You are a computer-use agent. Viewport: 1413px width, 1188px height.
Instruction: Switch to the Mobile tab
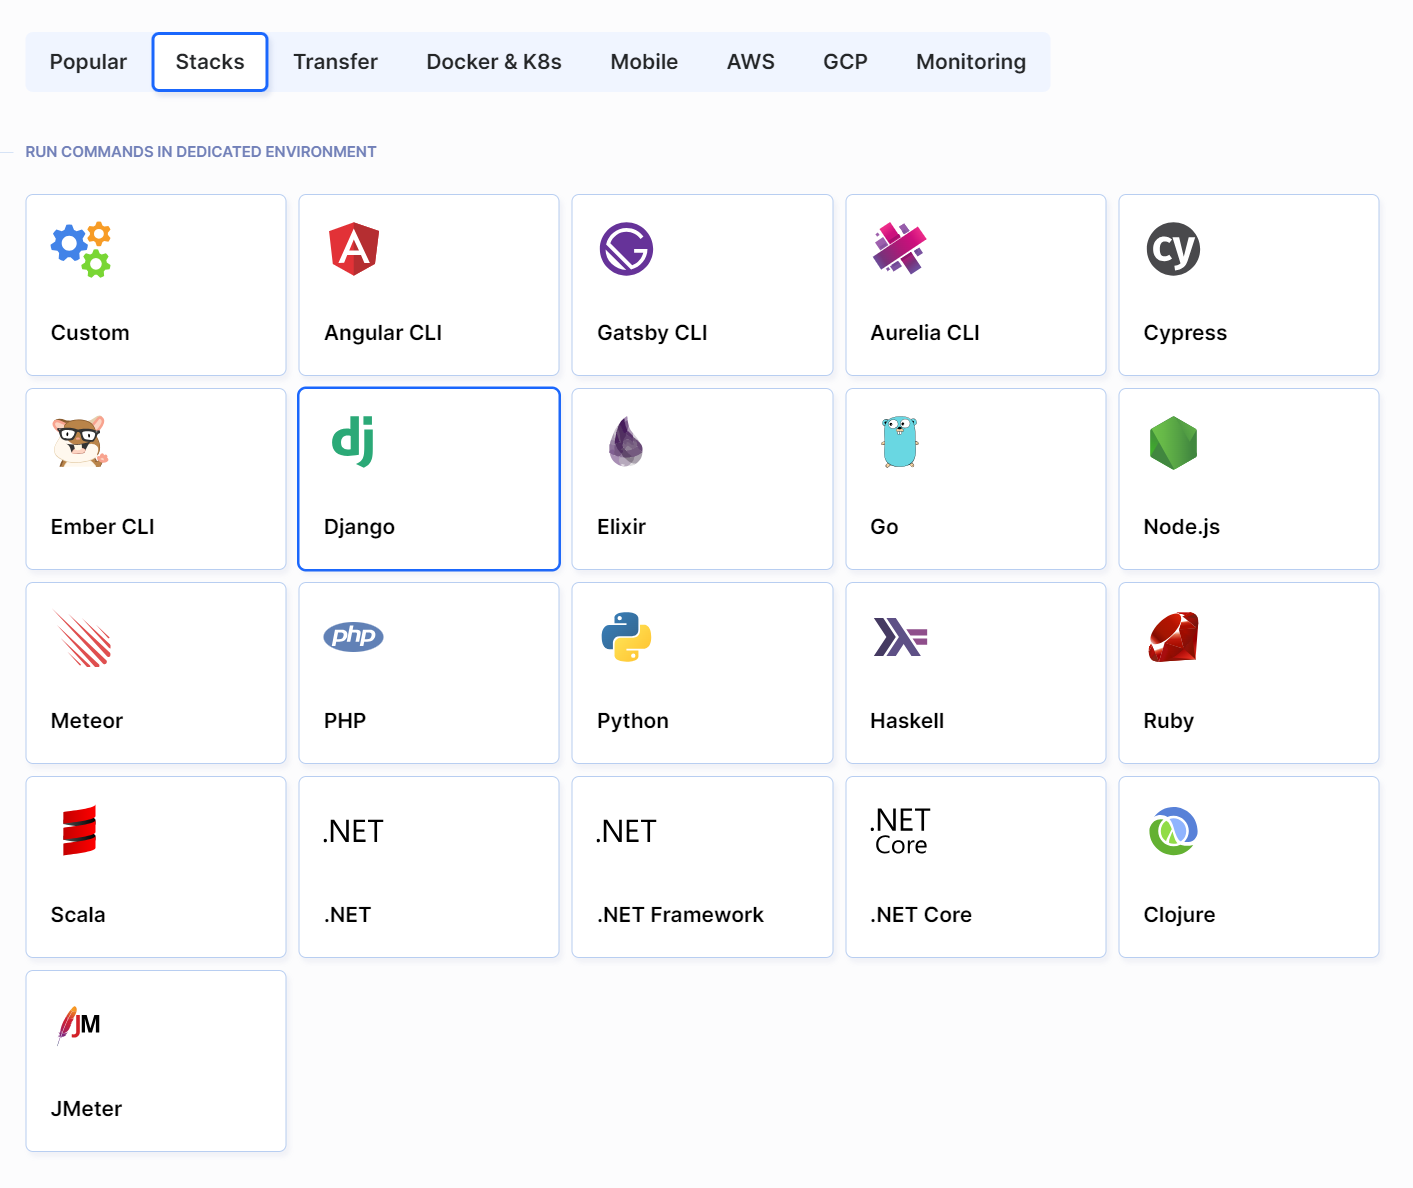[644, 62]
